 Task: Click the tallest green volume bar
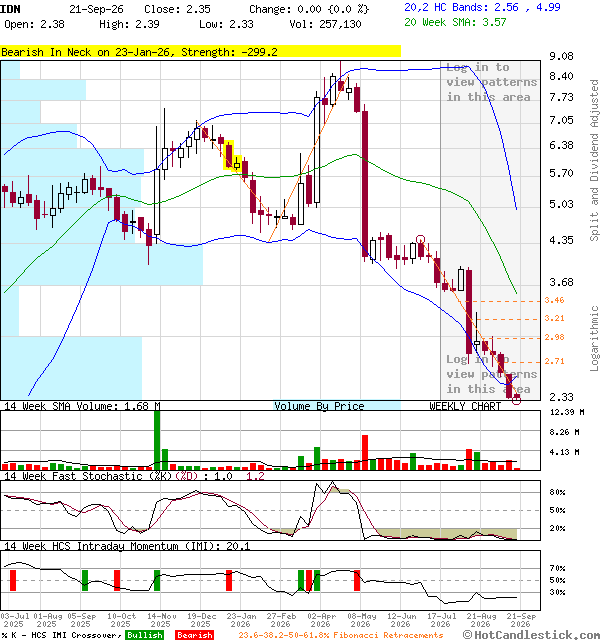point(157,441)
